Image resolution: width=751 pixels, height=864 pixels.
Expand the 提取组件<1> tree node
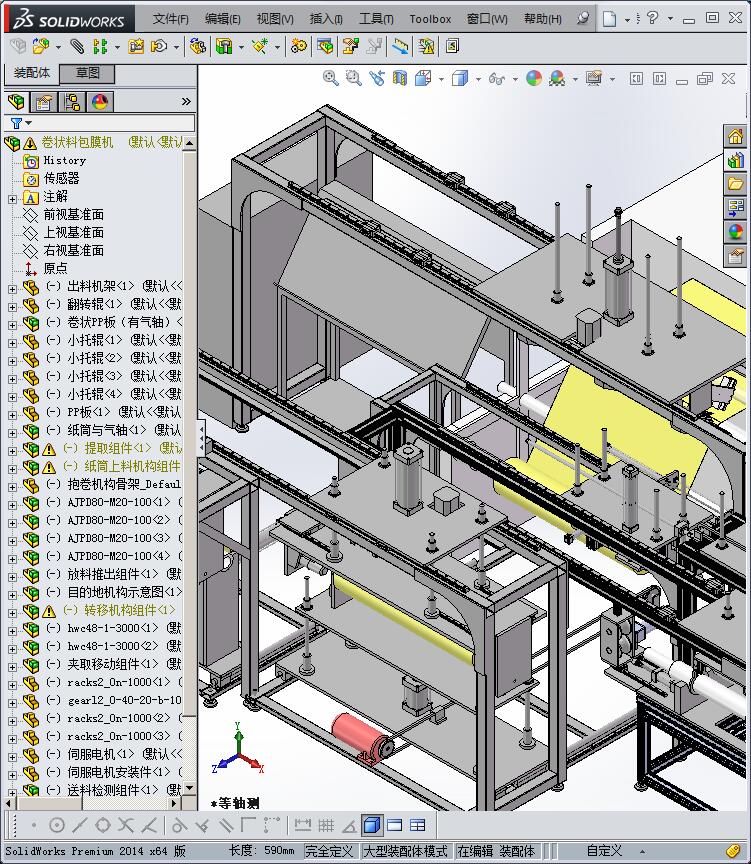click(12, 451)
